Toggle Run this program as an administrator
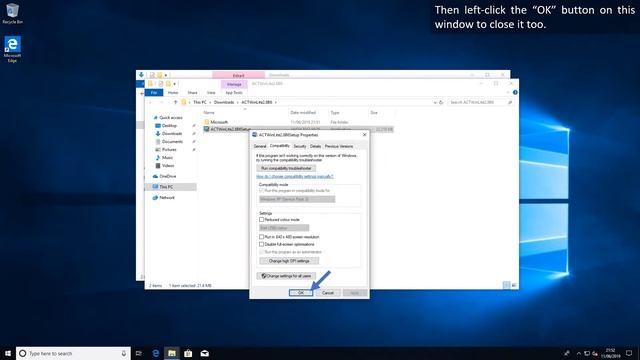Image resolution: width=640 pixels, height=360 pixels. pyautogui.click(x=262, y=252)
